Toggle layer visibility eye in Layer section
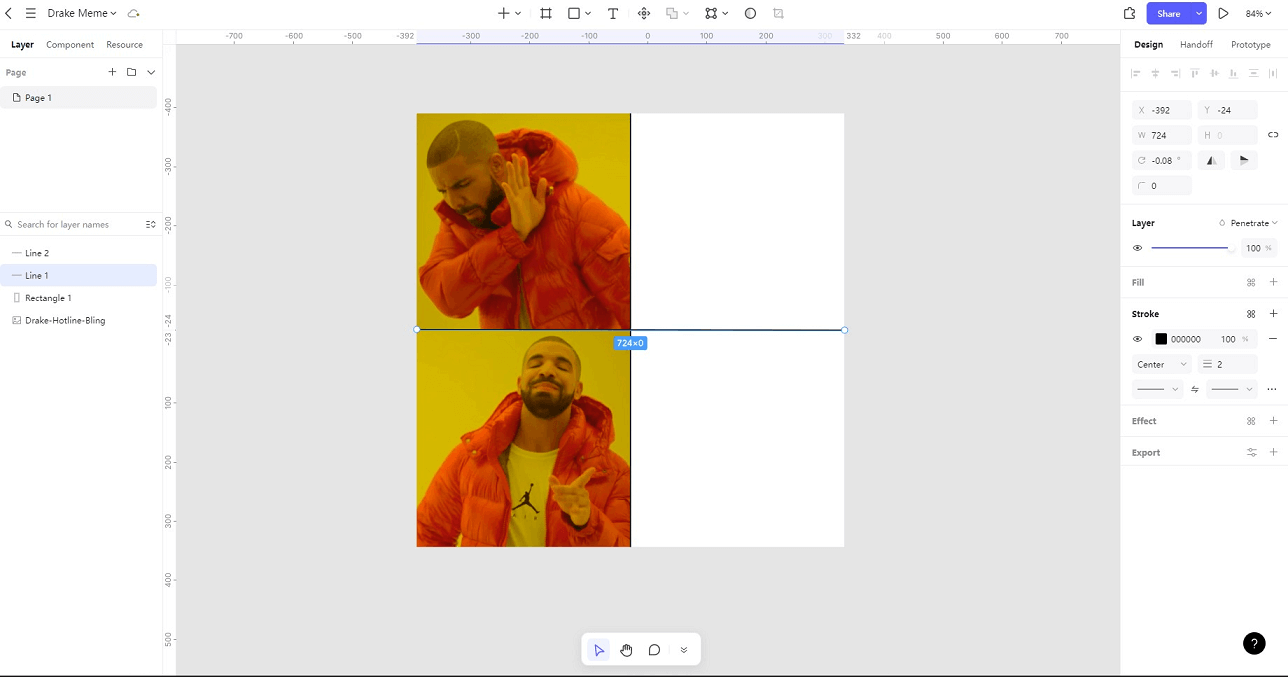Viewport: 1288px width, 677px height. 1137,248
